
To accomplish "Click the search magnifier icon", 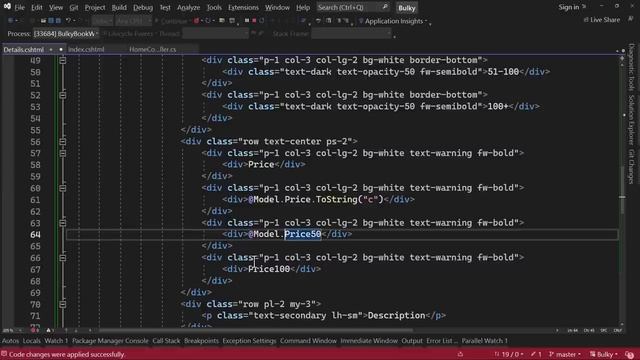I will [385, 7].
